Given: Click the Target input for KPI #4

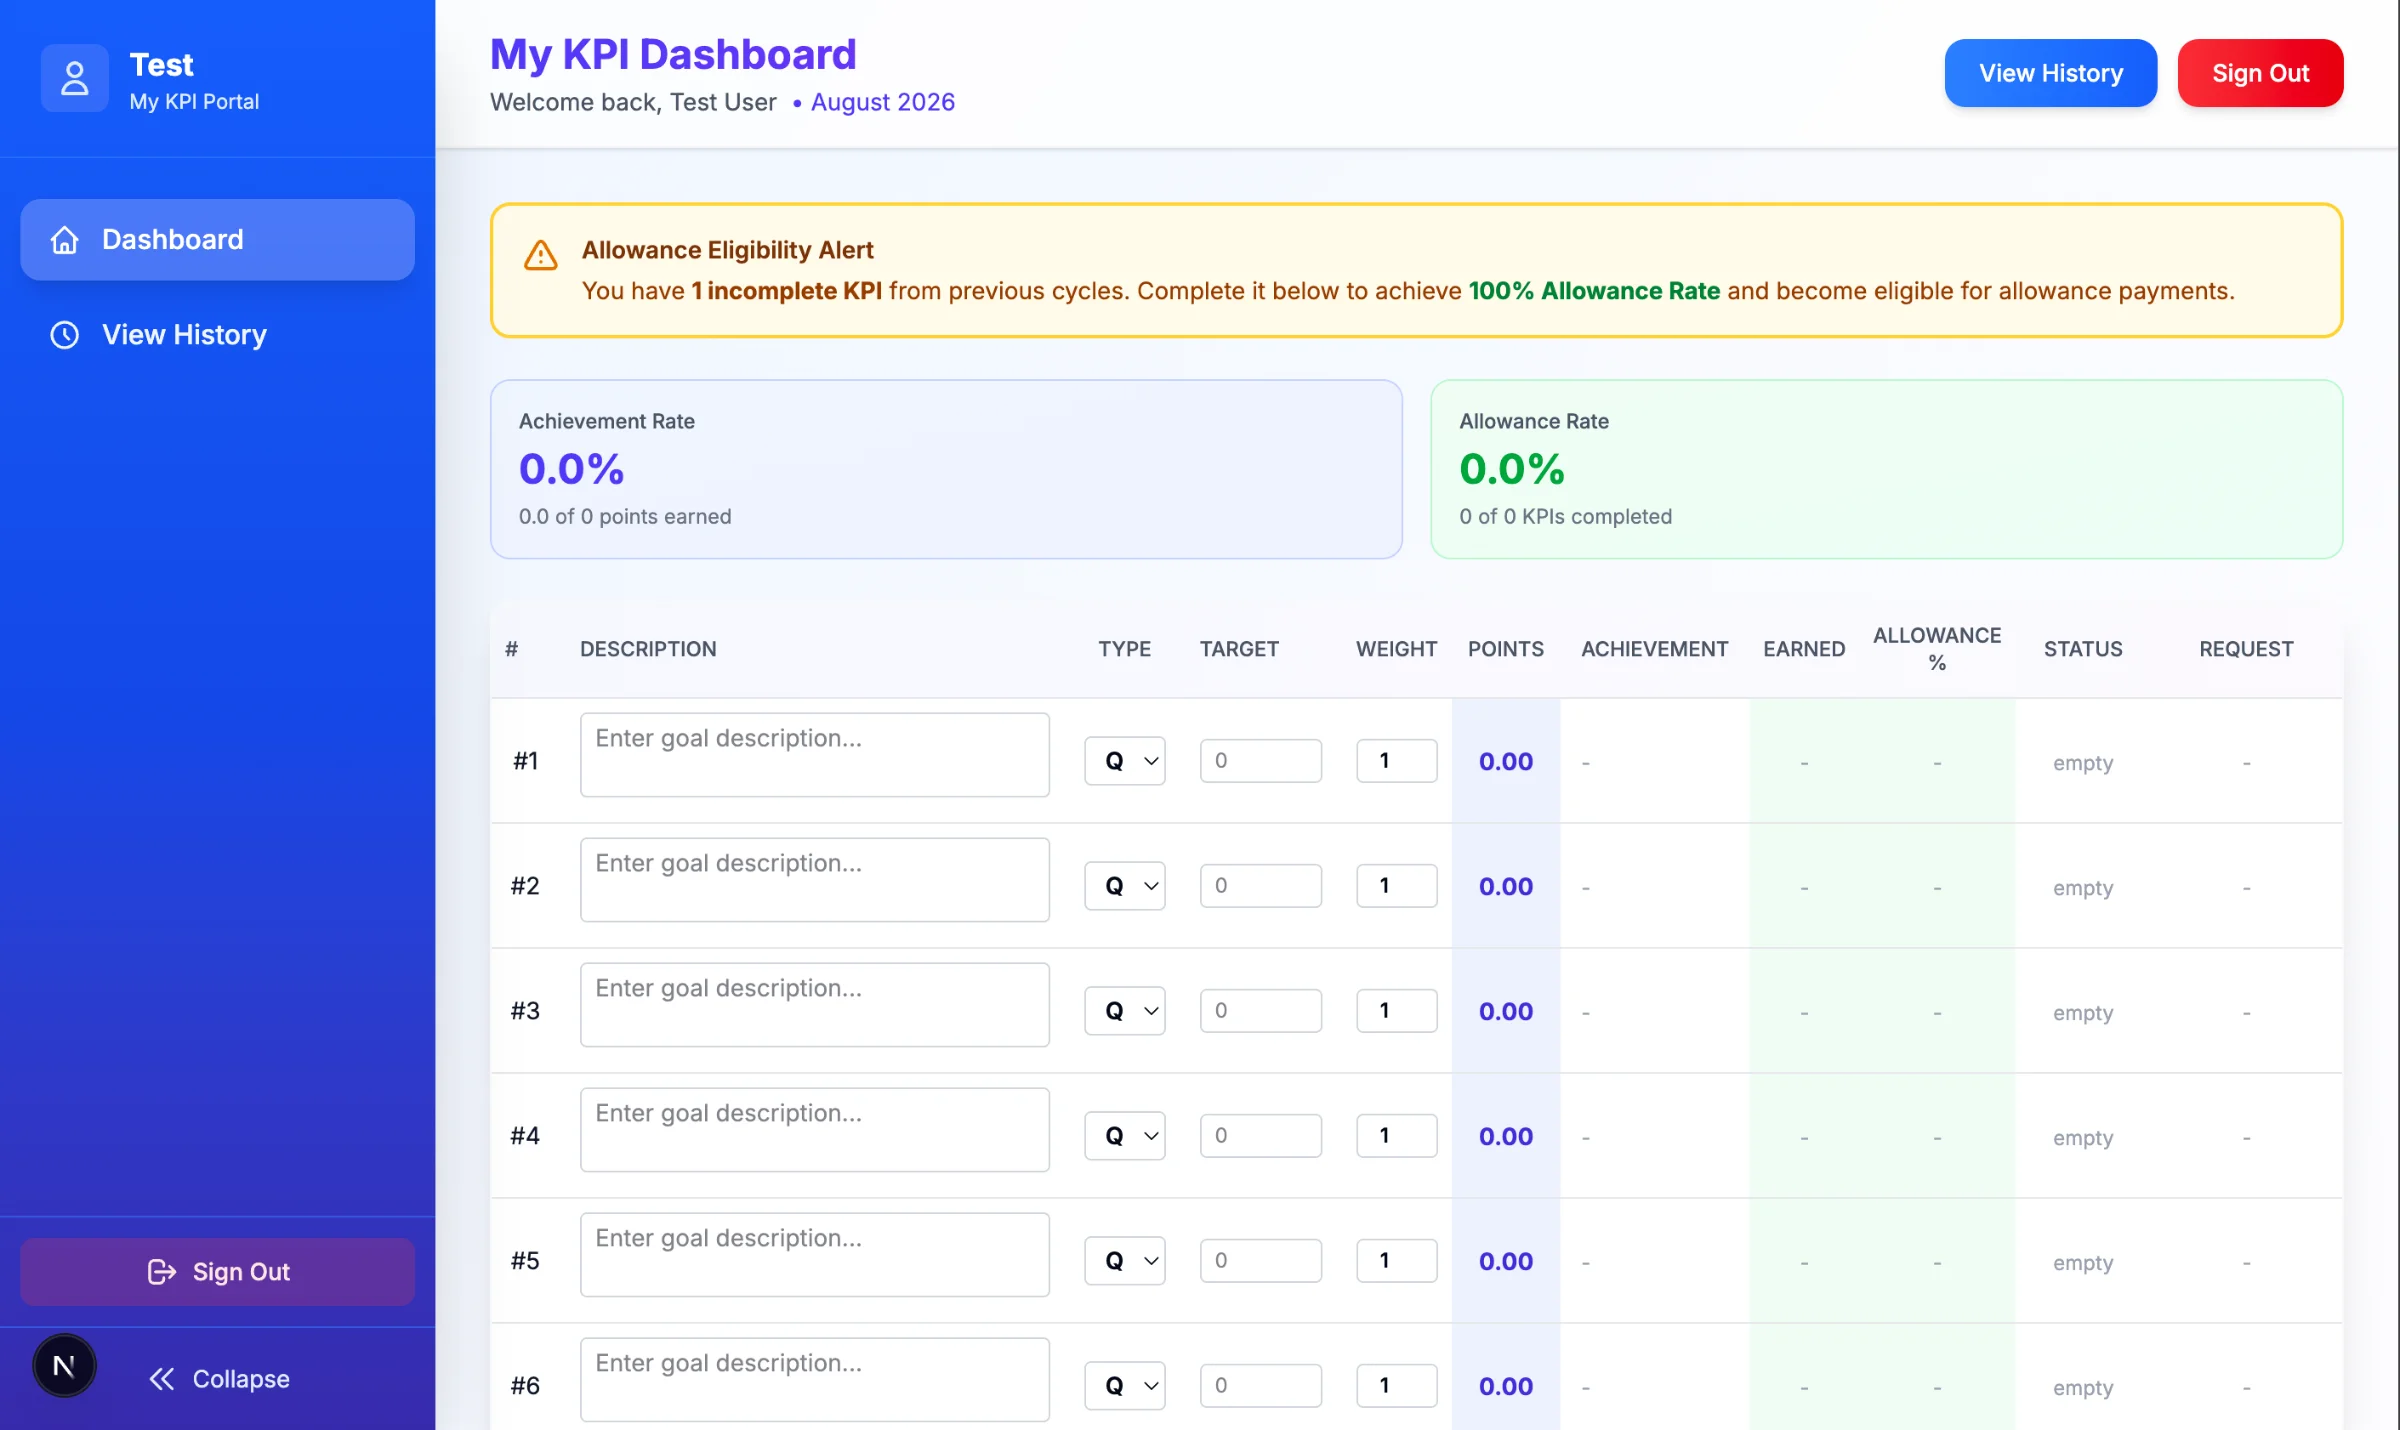Looking at the screenshot, I should tap(1261, 1136).
